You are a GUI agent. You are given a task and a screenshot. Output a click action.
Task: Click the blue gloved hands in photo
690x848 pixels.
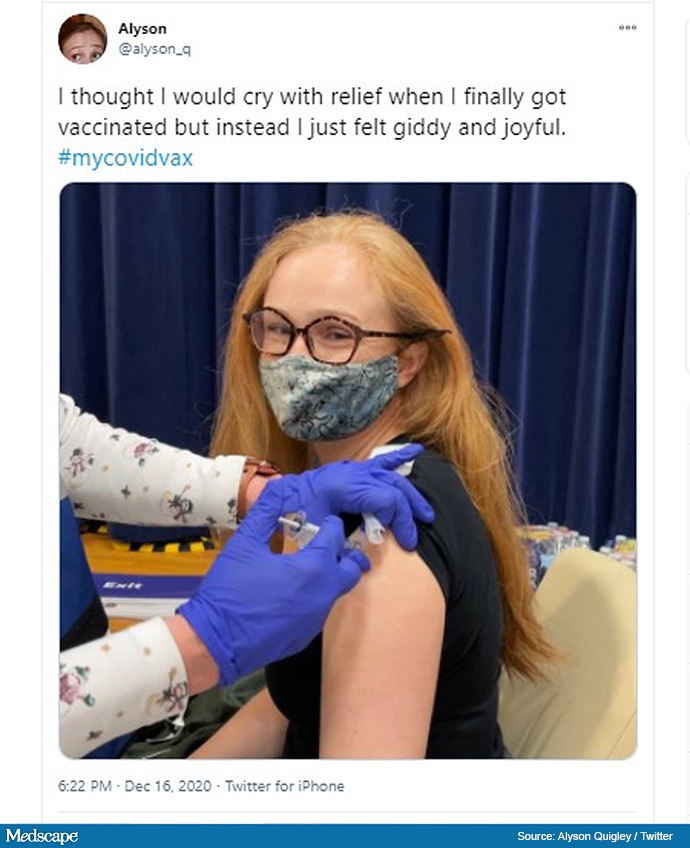[303, 562]
